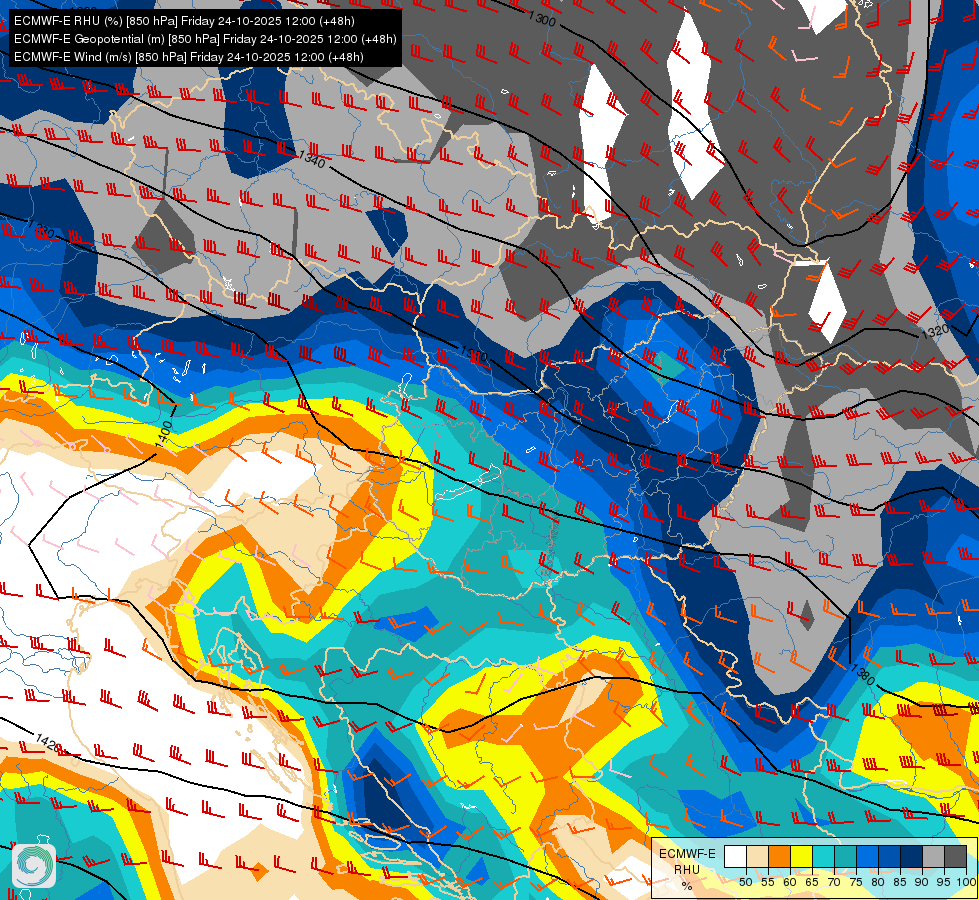Pick the orange 55-60% legend swatch

coord(779,856)
